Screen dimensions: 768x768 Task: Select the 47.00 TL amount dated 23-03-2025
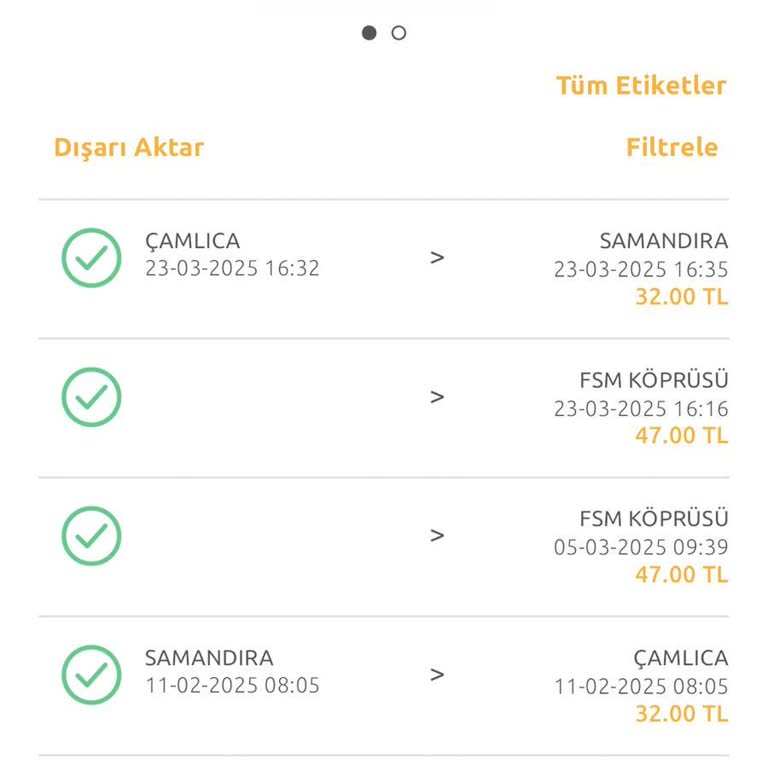coord(681,436)
